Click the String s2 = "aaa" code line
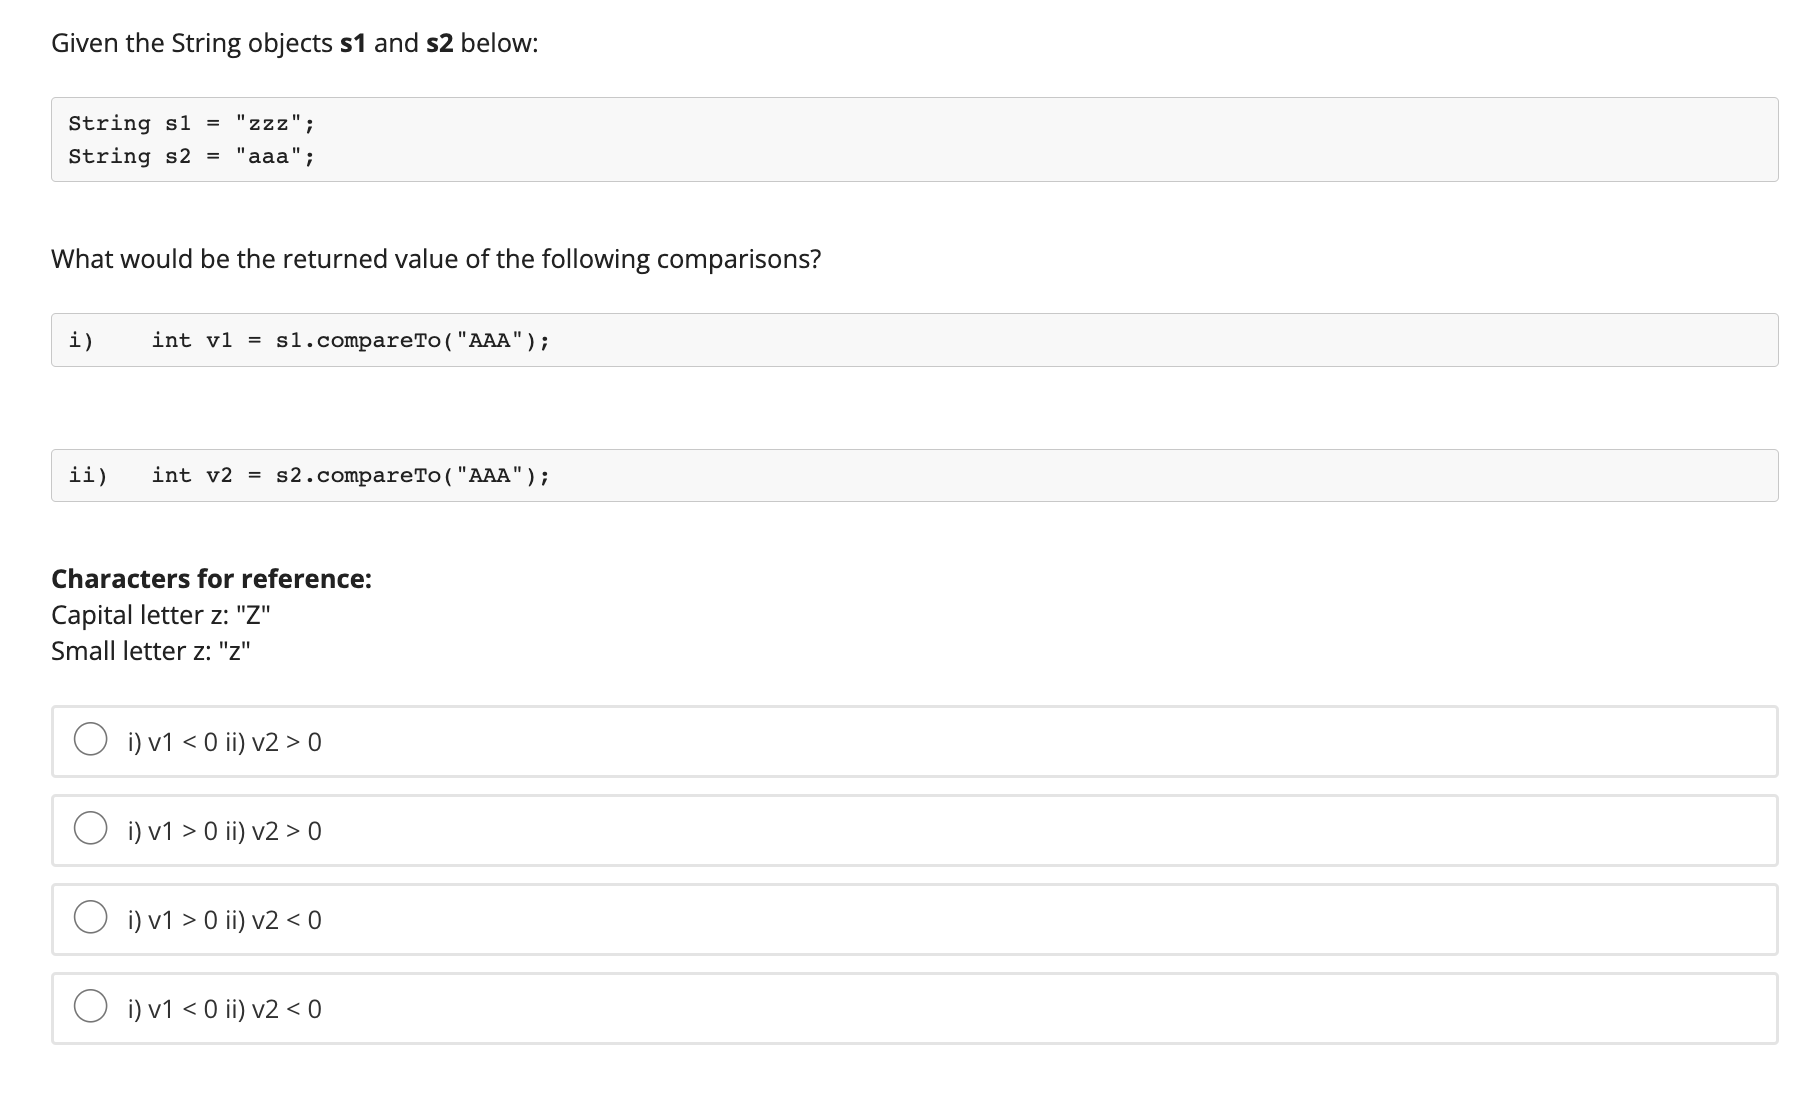The image size is (1820, 1100). 191,156
